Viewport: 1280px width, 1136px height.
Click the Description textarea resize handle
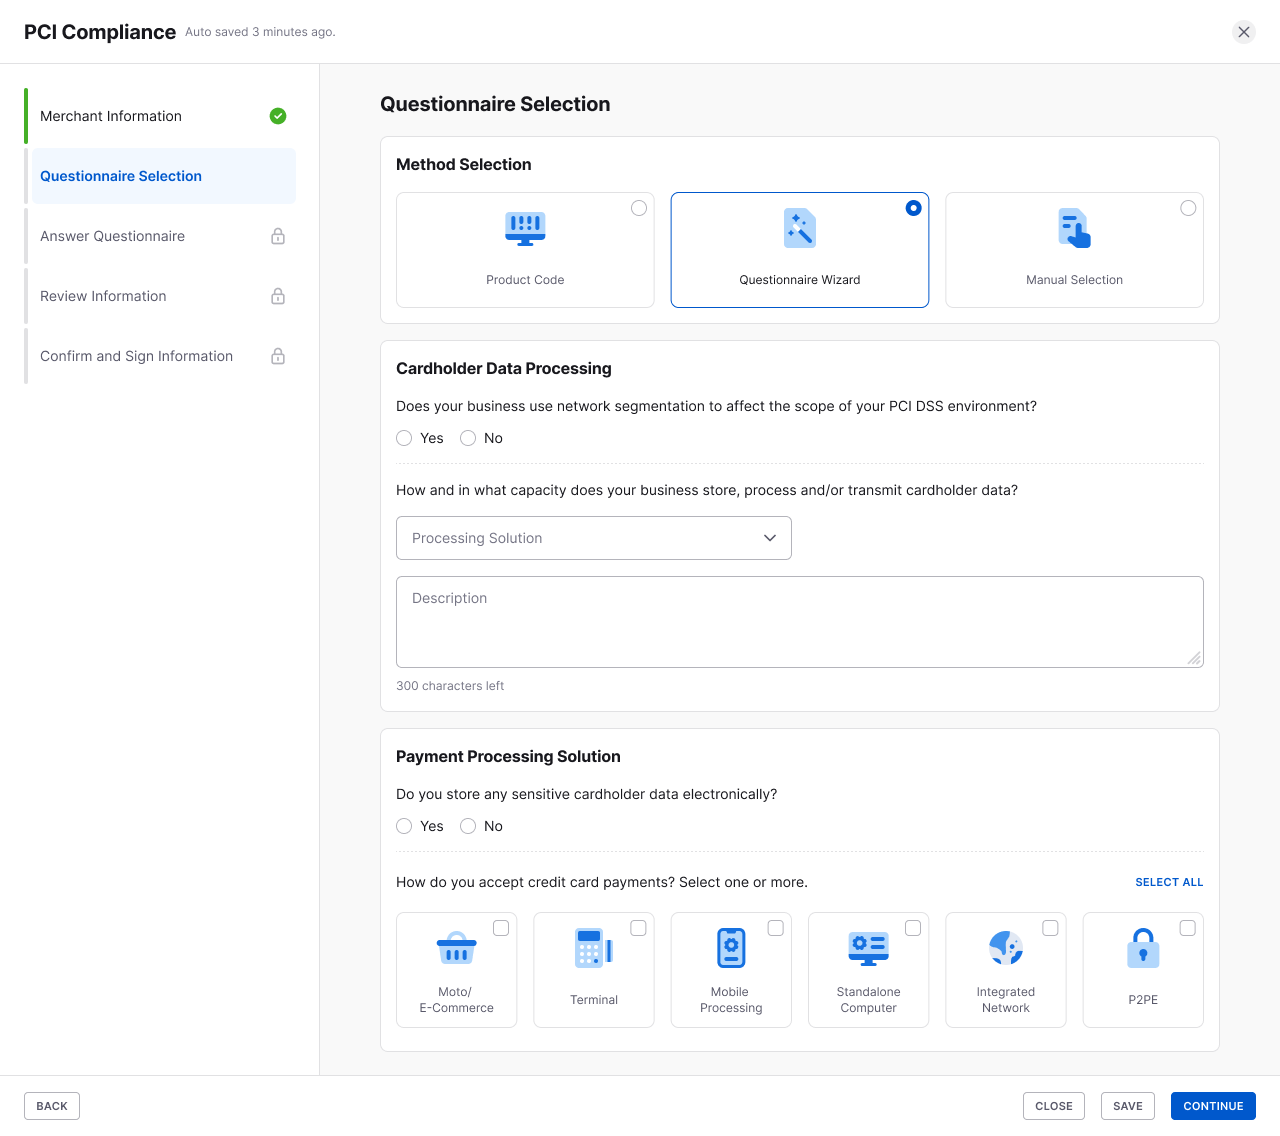(1194, 658)
